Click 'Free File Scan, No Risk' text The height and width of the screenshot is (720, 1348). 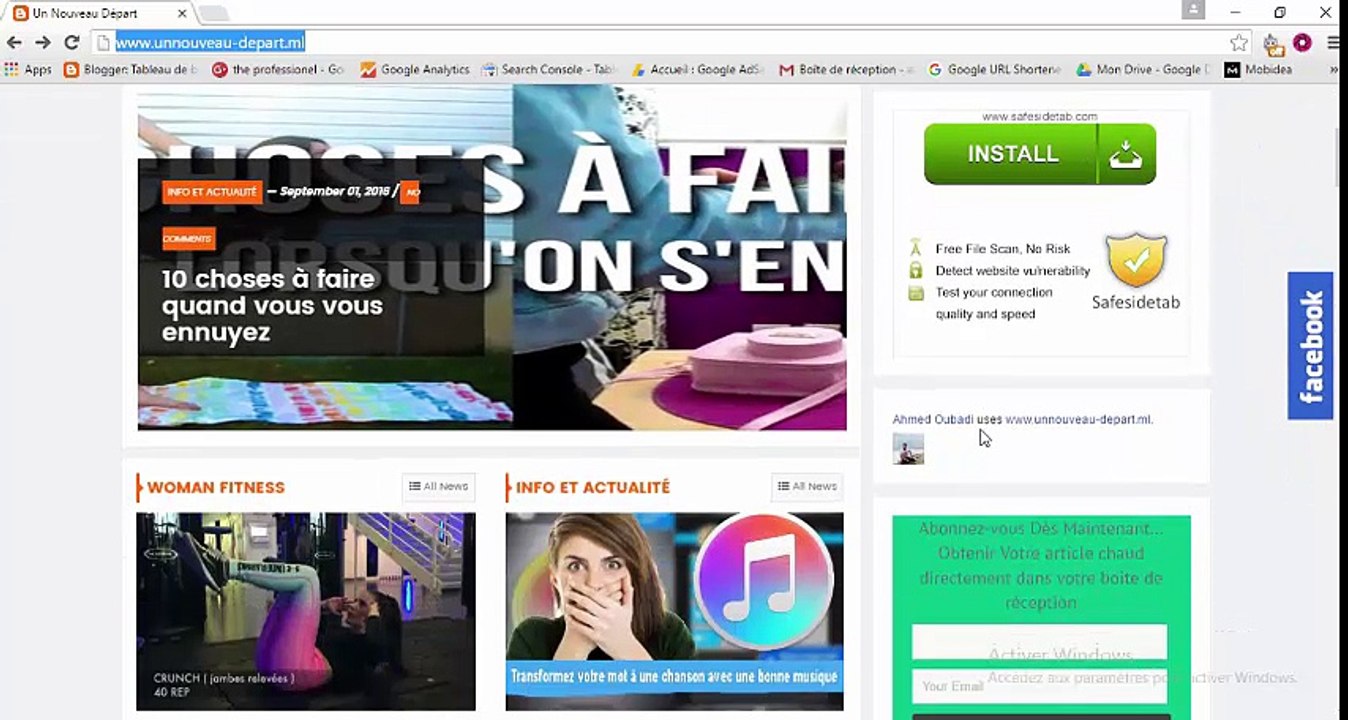point(1003,249)
